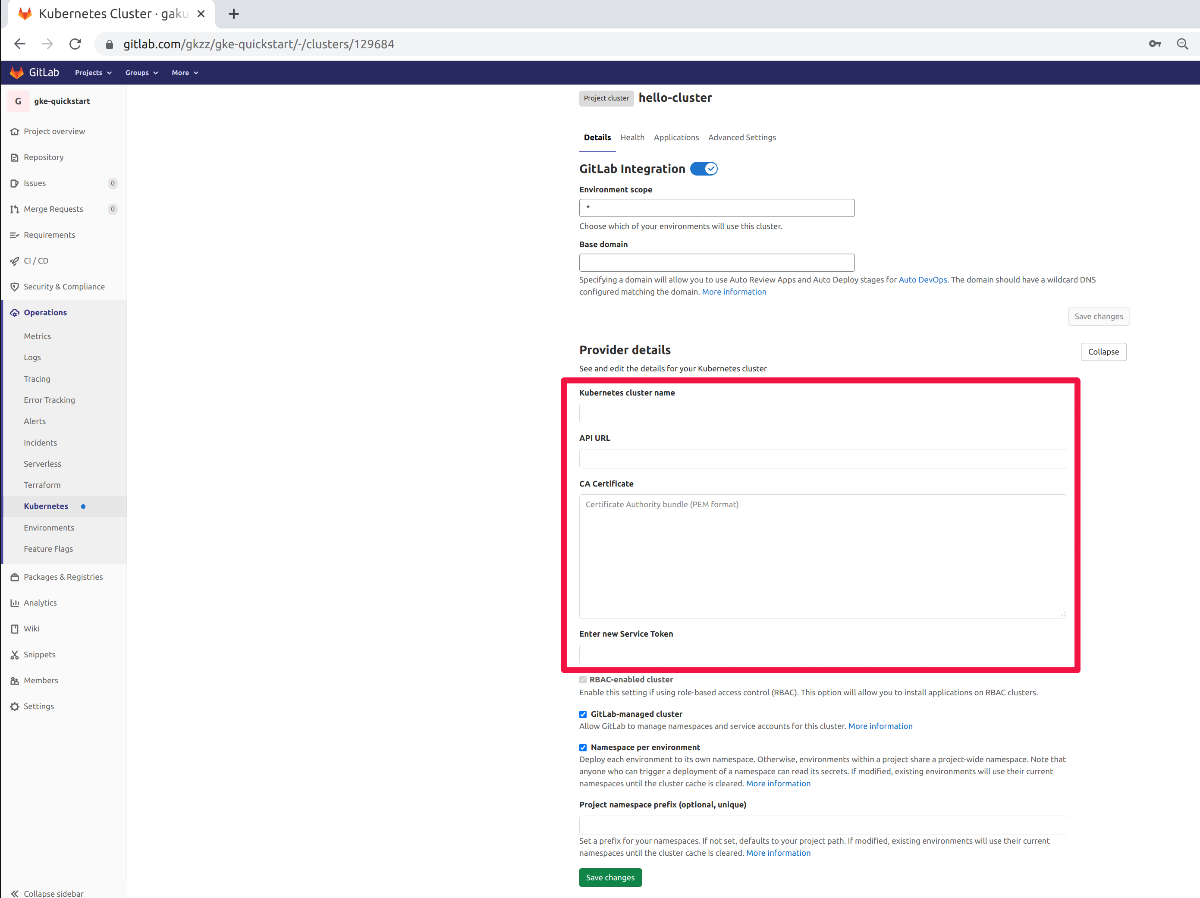Screen dimensions: 1200x898
Task: Click the GitLab fox logo
Action: pos(17,73)
